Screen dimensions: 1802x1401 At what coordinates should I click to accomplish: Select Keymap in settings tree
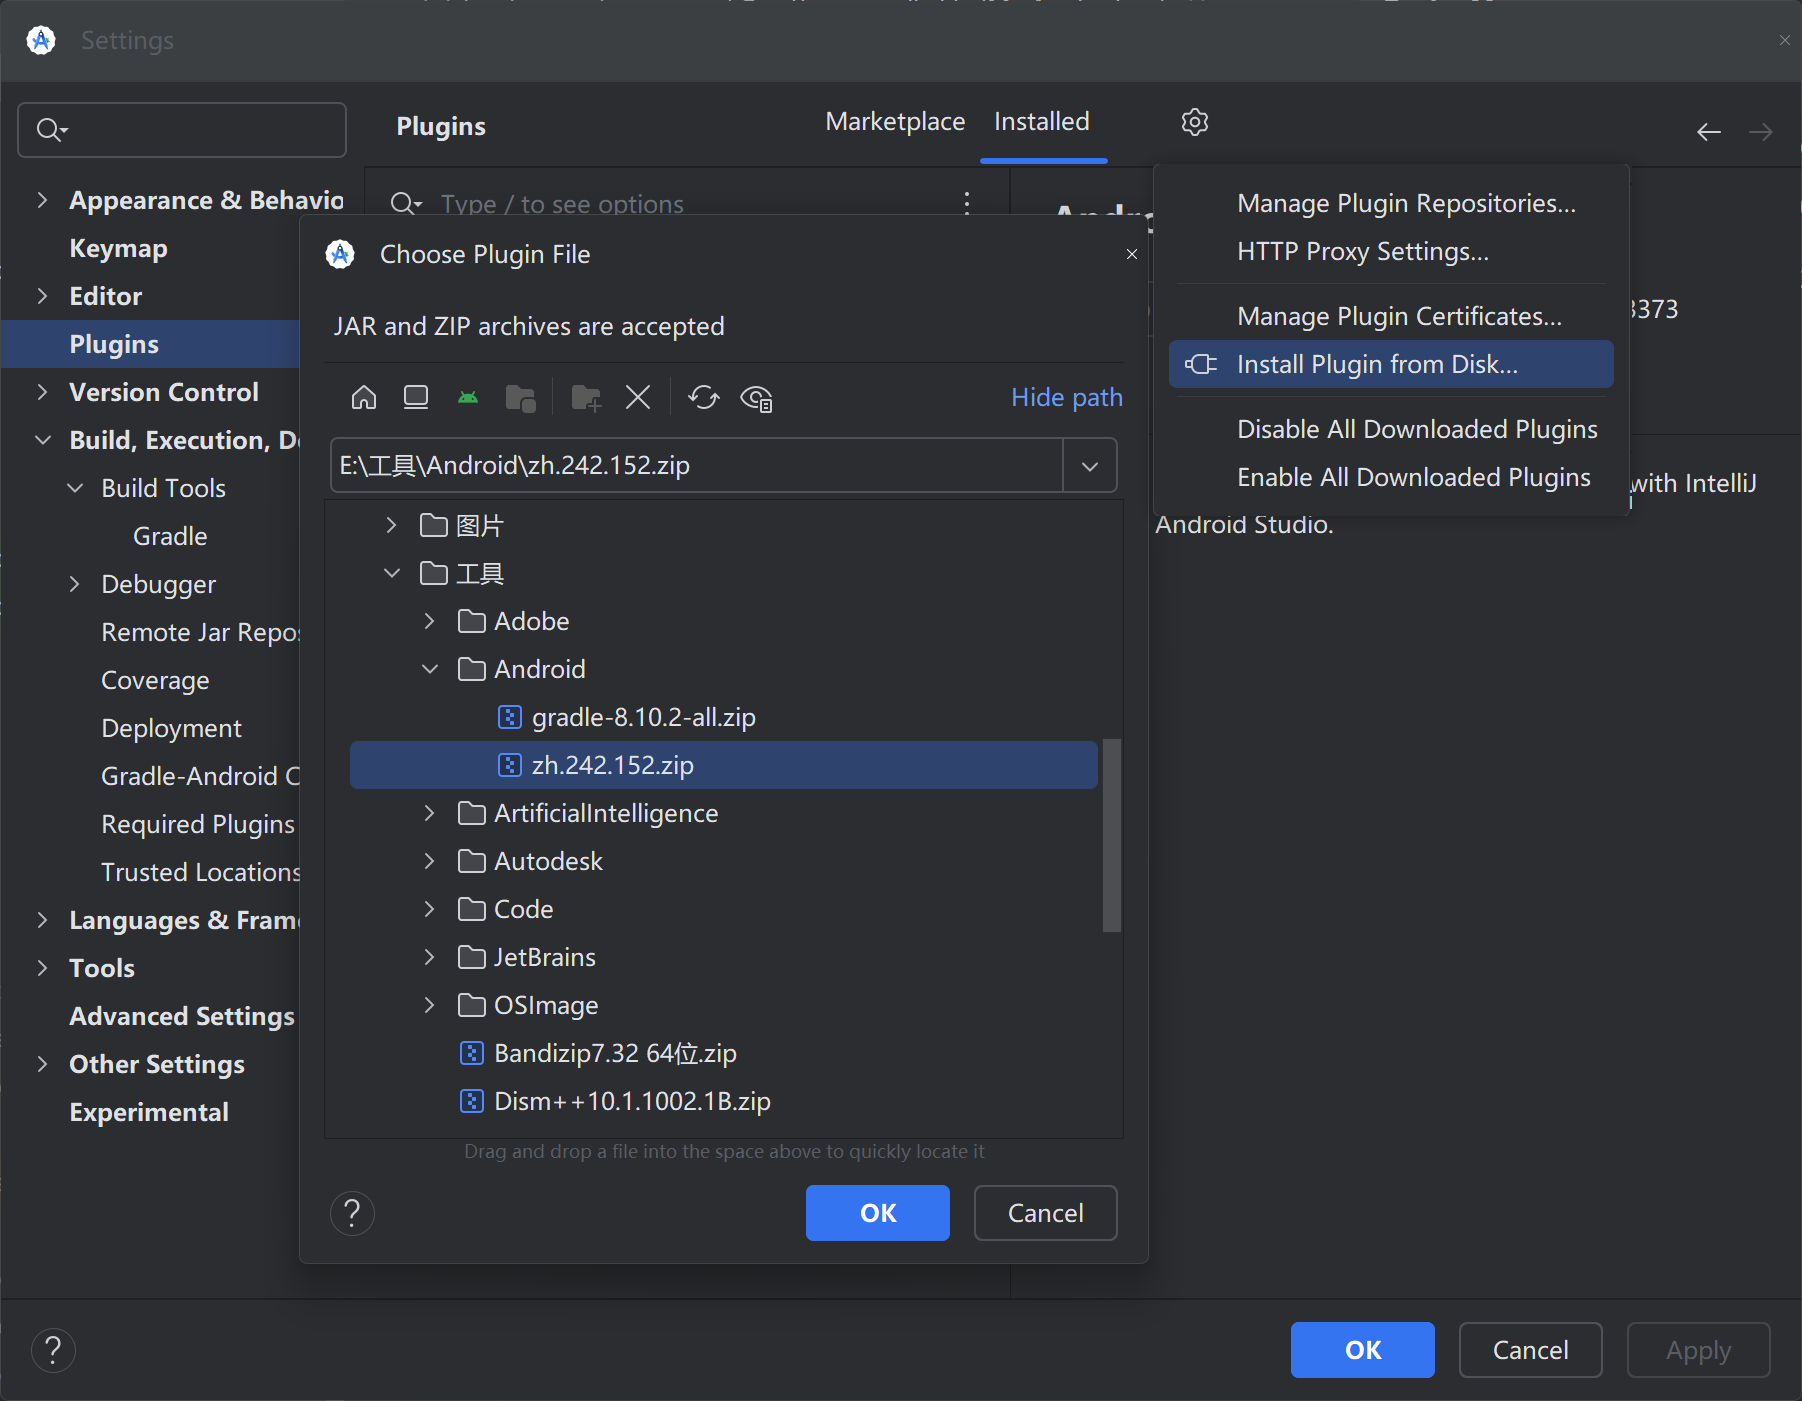point(118,248)
